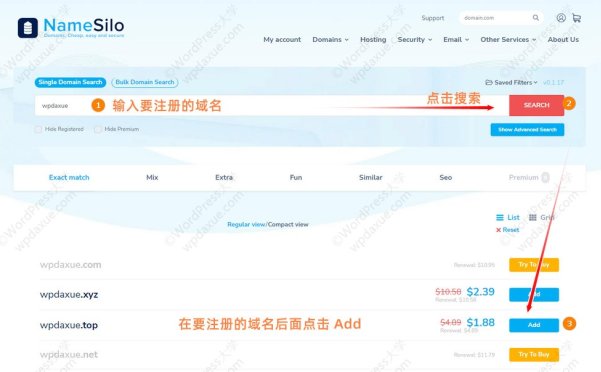Click Try To Buy for wpdaxue.net
The image size is (601, 372).
click(534, 355)
